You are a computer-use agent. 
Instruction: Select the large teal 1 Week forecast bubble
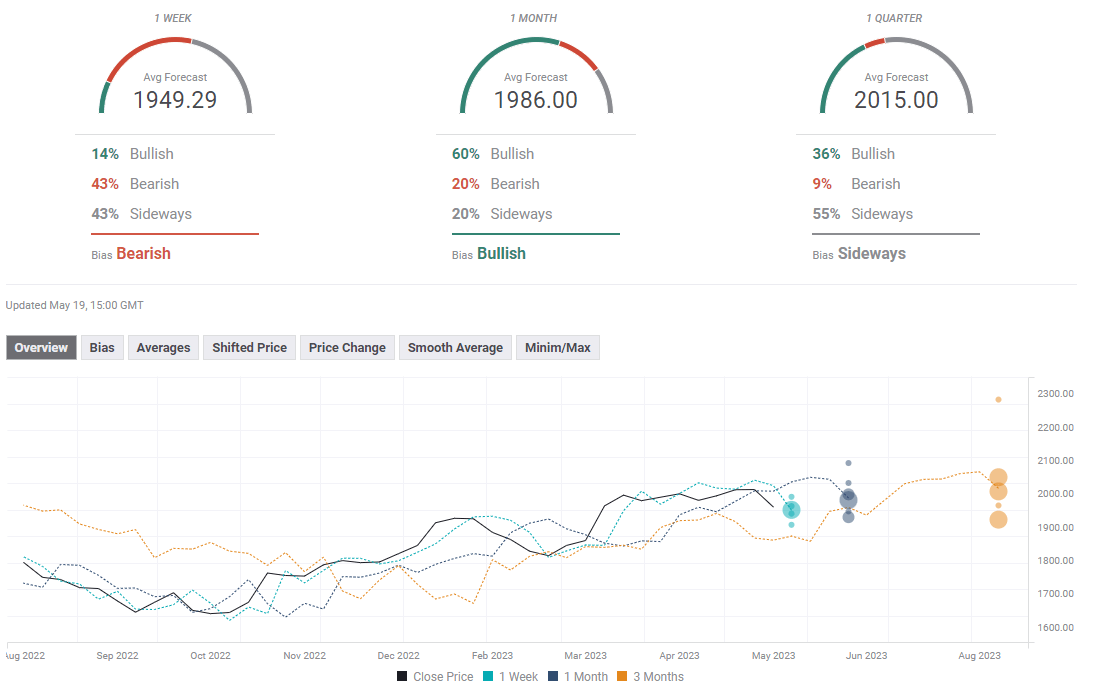tap(791, 510)
